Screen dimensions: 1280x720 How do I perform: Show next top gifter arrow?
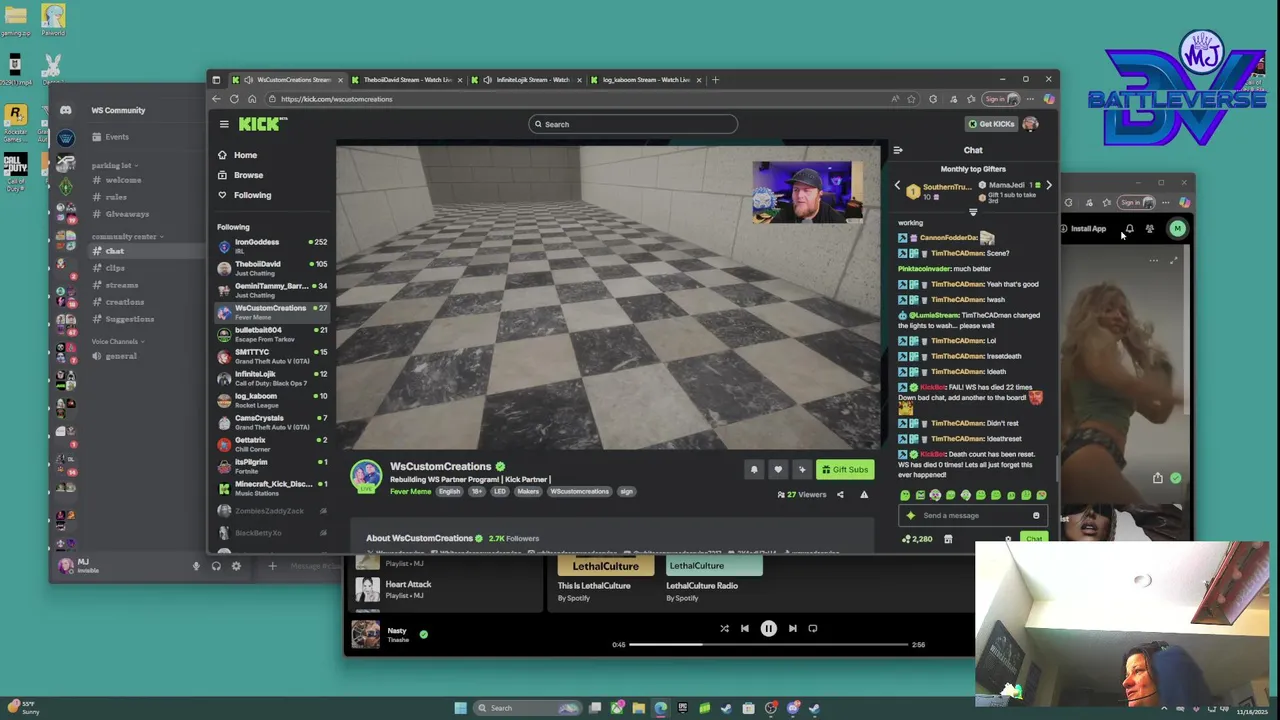[1048, 186]
